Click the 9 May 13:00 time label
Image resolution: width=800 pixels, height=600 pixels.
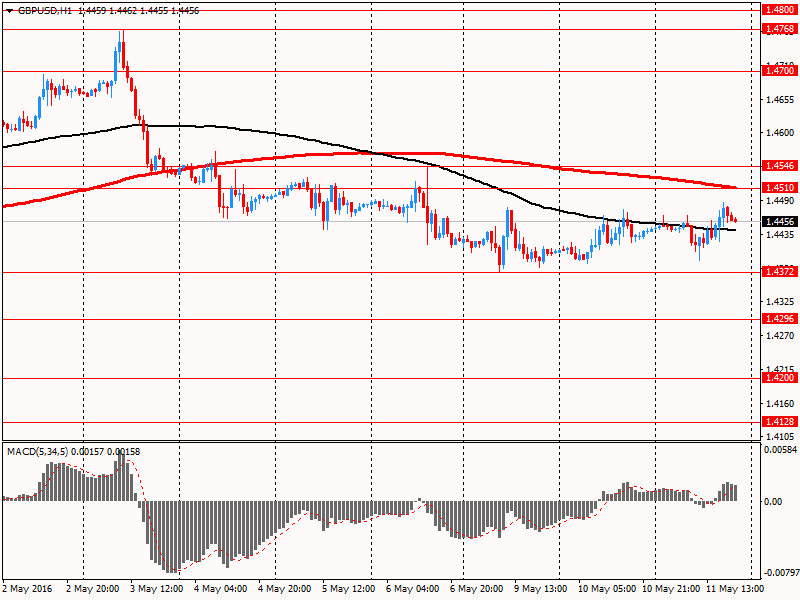pyautogui.click(x=540, y=589)
